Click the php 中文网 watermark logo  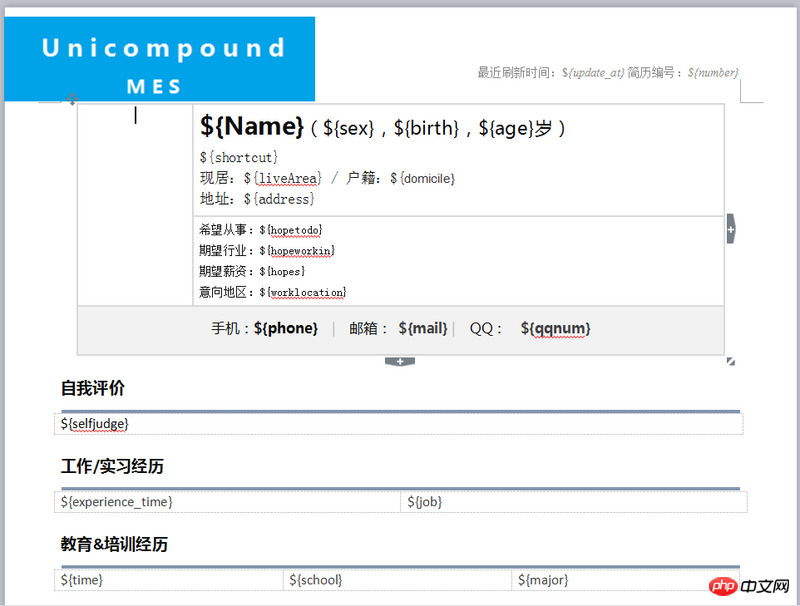pyautogui.click(x=752, y=584)
